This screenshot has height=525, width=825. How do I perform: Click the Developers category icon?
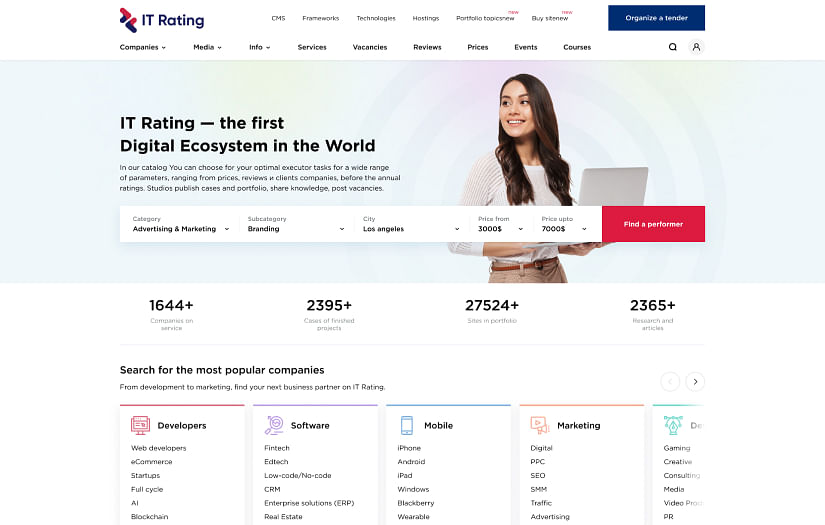click(x=140, y=425)
